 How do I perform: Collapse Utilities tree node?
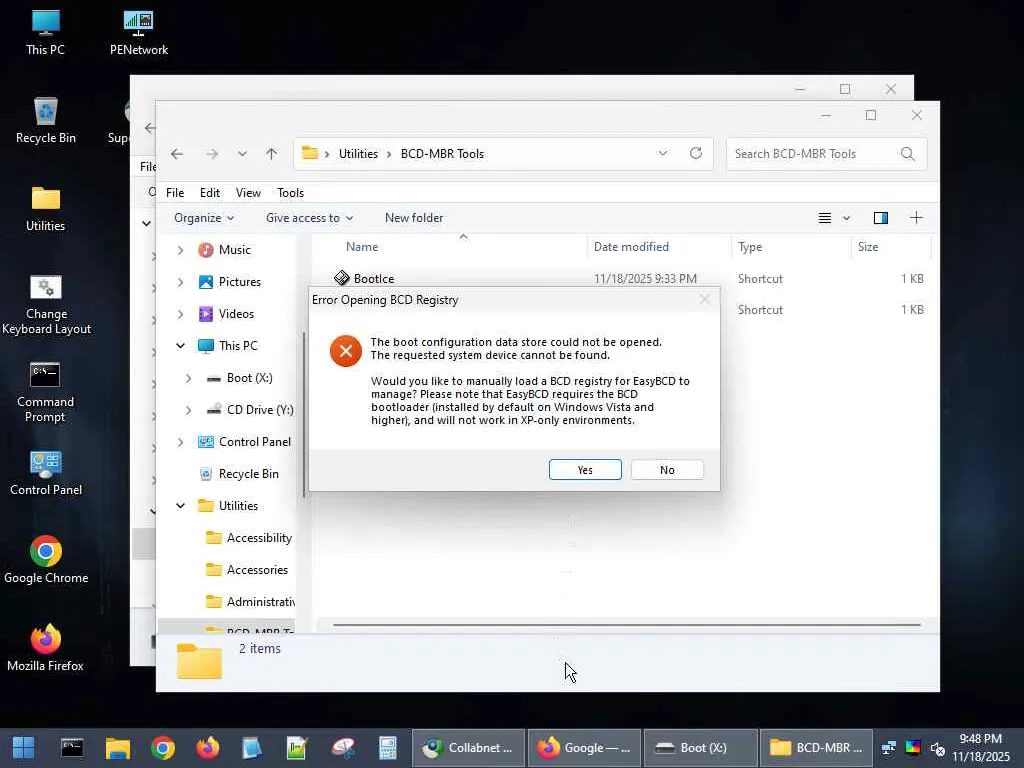(180, 505)
